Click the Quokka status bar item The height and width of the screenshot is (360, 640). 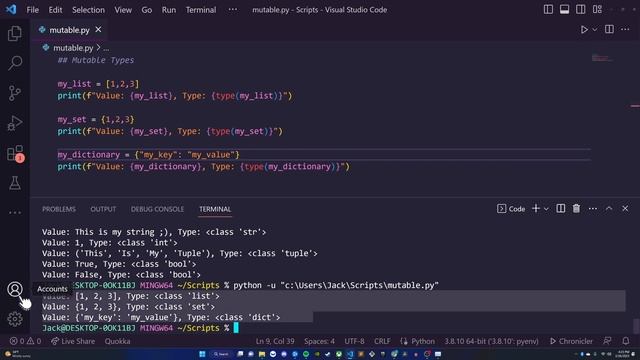pyautogui.click(x=117, y=341)
